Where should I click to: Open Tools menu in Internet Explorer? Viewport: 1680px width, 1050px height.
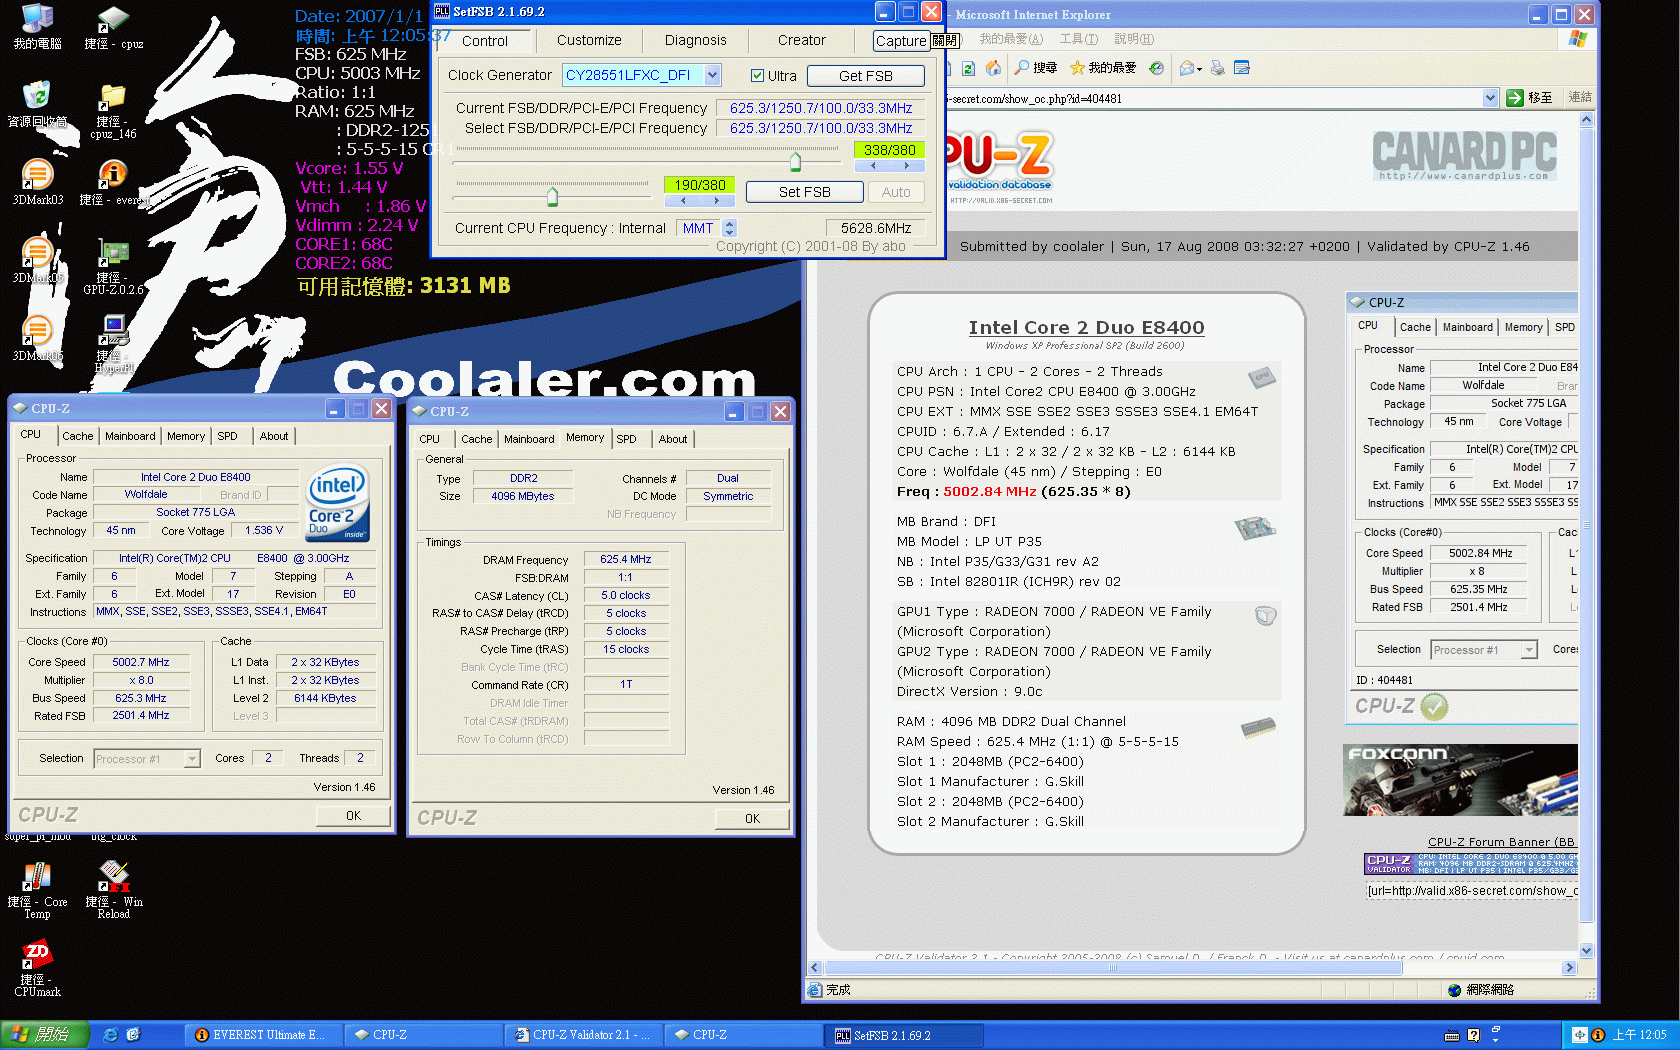[1078, 39]
